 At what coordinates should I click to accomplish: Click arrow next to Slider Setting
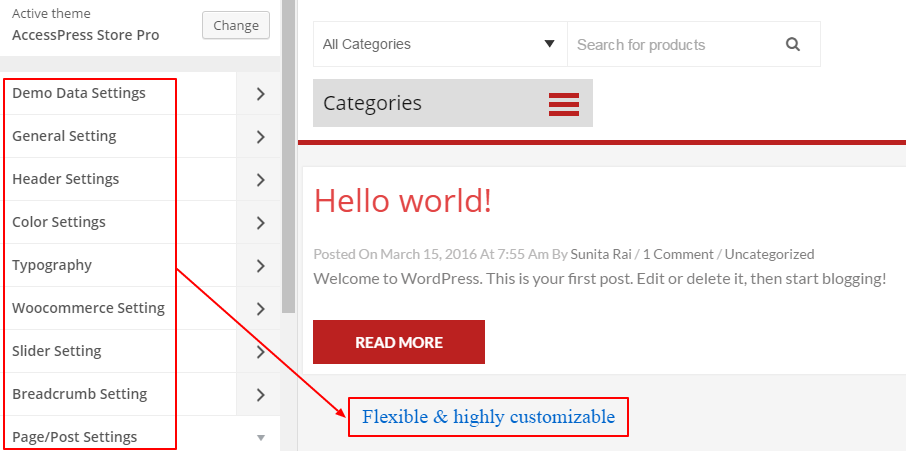click(x=260, y=352)
